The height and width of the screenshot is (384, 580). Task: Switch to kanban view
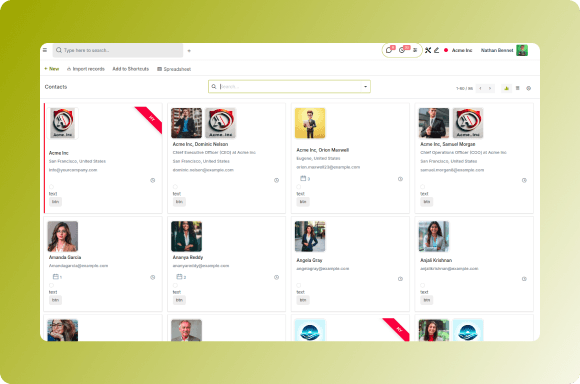click(506, 88)
